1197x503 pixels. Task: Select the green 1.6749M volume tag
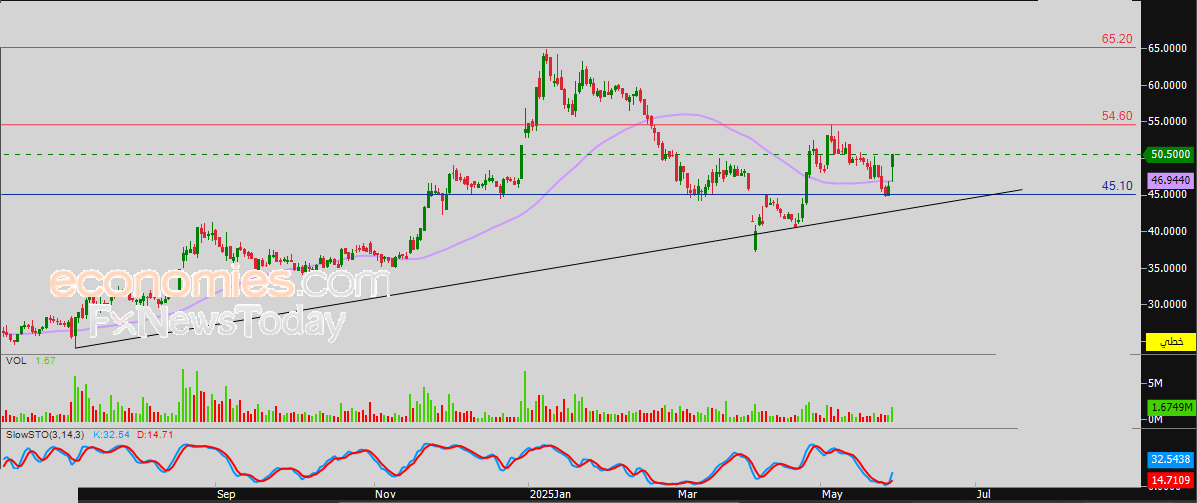pos(1170,408)
